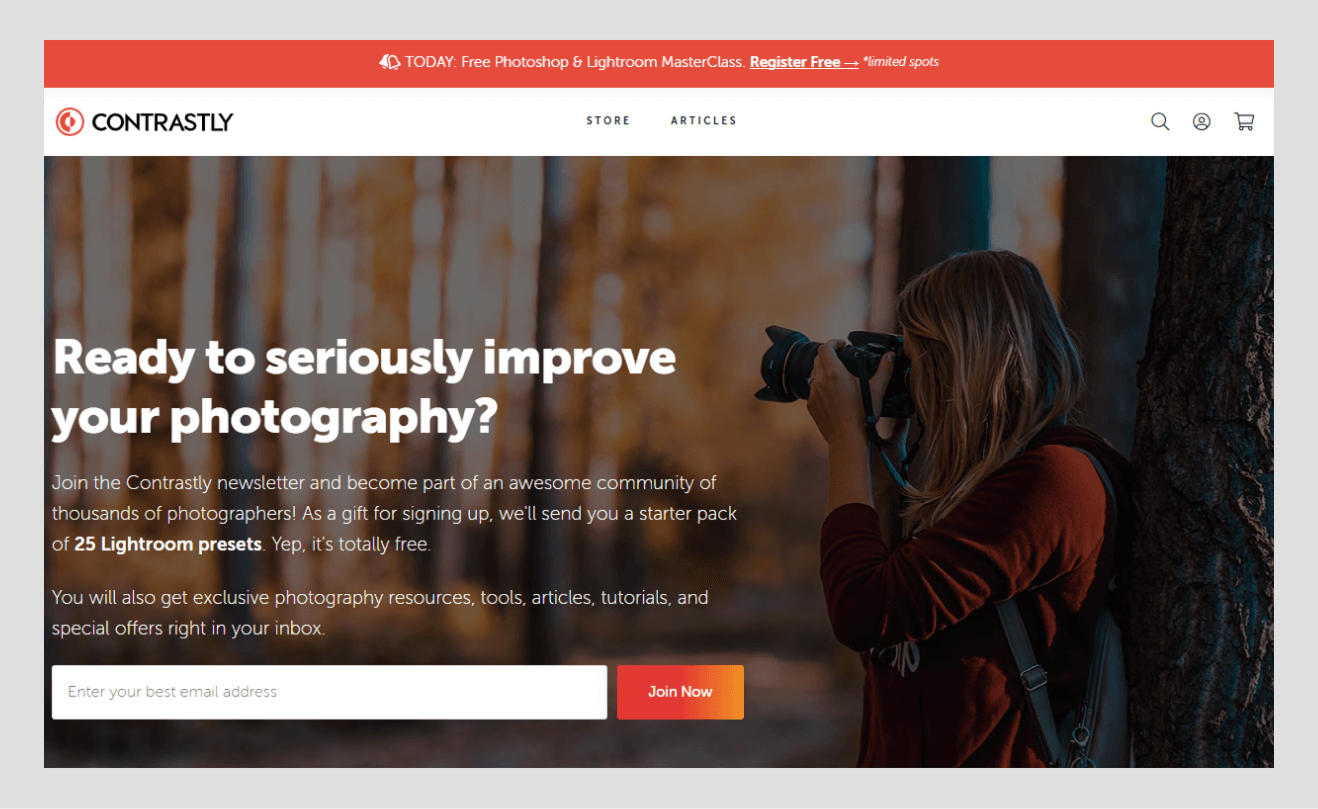Image resolution: width=1318 pixels, height=809 pixels.
Task: Open the ARTICLES menu item
Action: pyautogui.click(x=703, y=121)
